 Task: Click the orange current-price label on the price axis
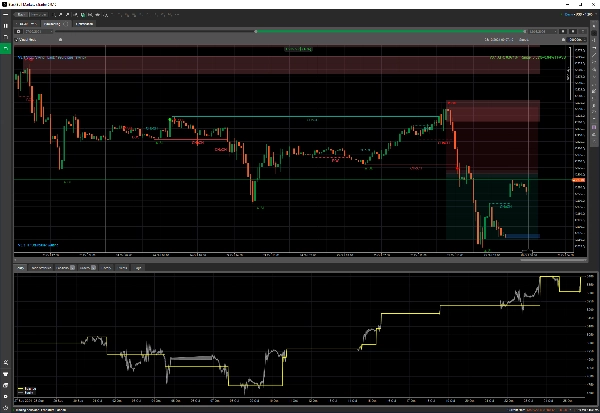[x=579, y=180]
